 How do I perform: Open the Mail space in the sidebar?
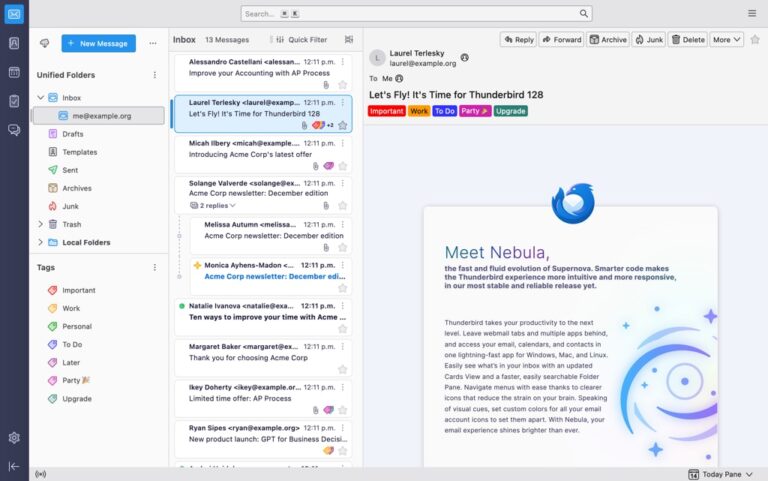click(14, 14)
